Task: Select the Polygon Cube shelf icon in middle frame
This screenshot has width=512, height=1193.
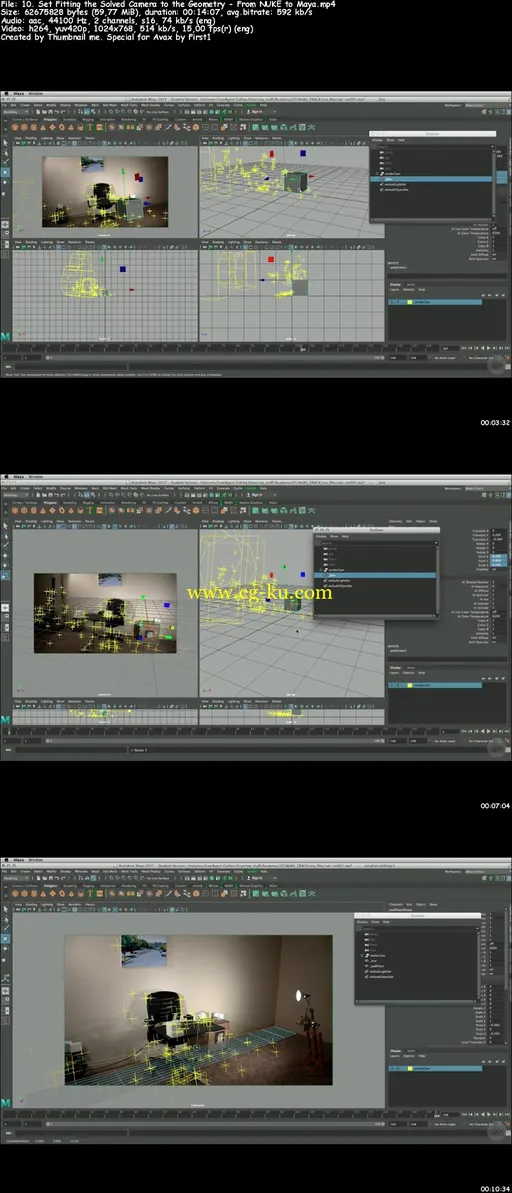Action: (24, 510)
